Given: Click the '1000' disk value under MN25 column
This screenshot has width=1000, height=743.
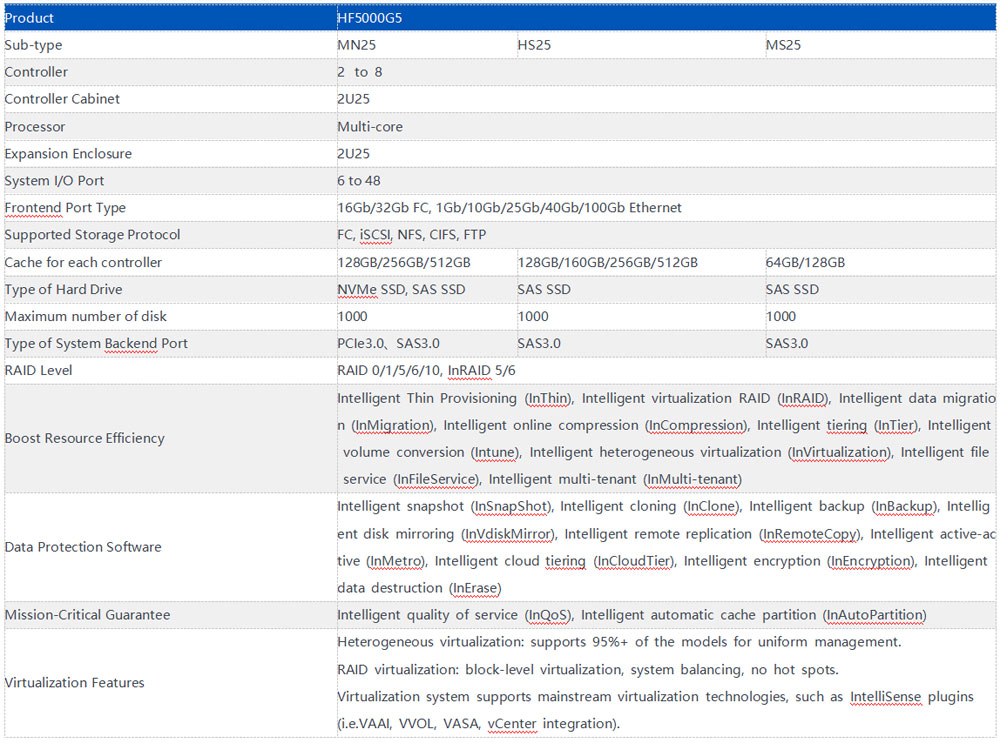Looking at the screenshot, I should pyautogui.click(x=353, y=316).
